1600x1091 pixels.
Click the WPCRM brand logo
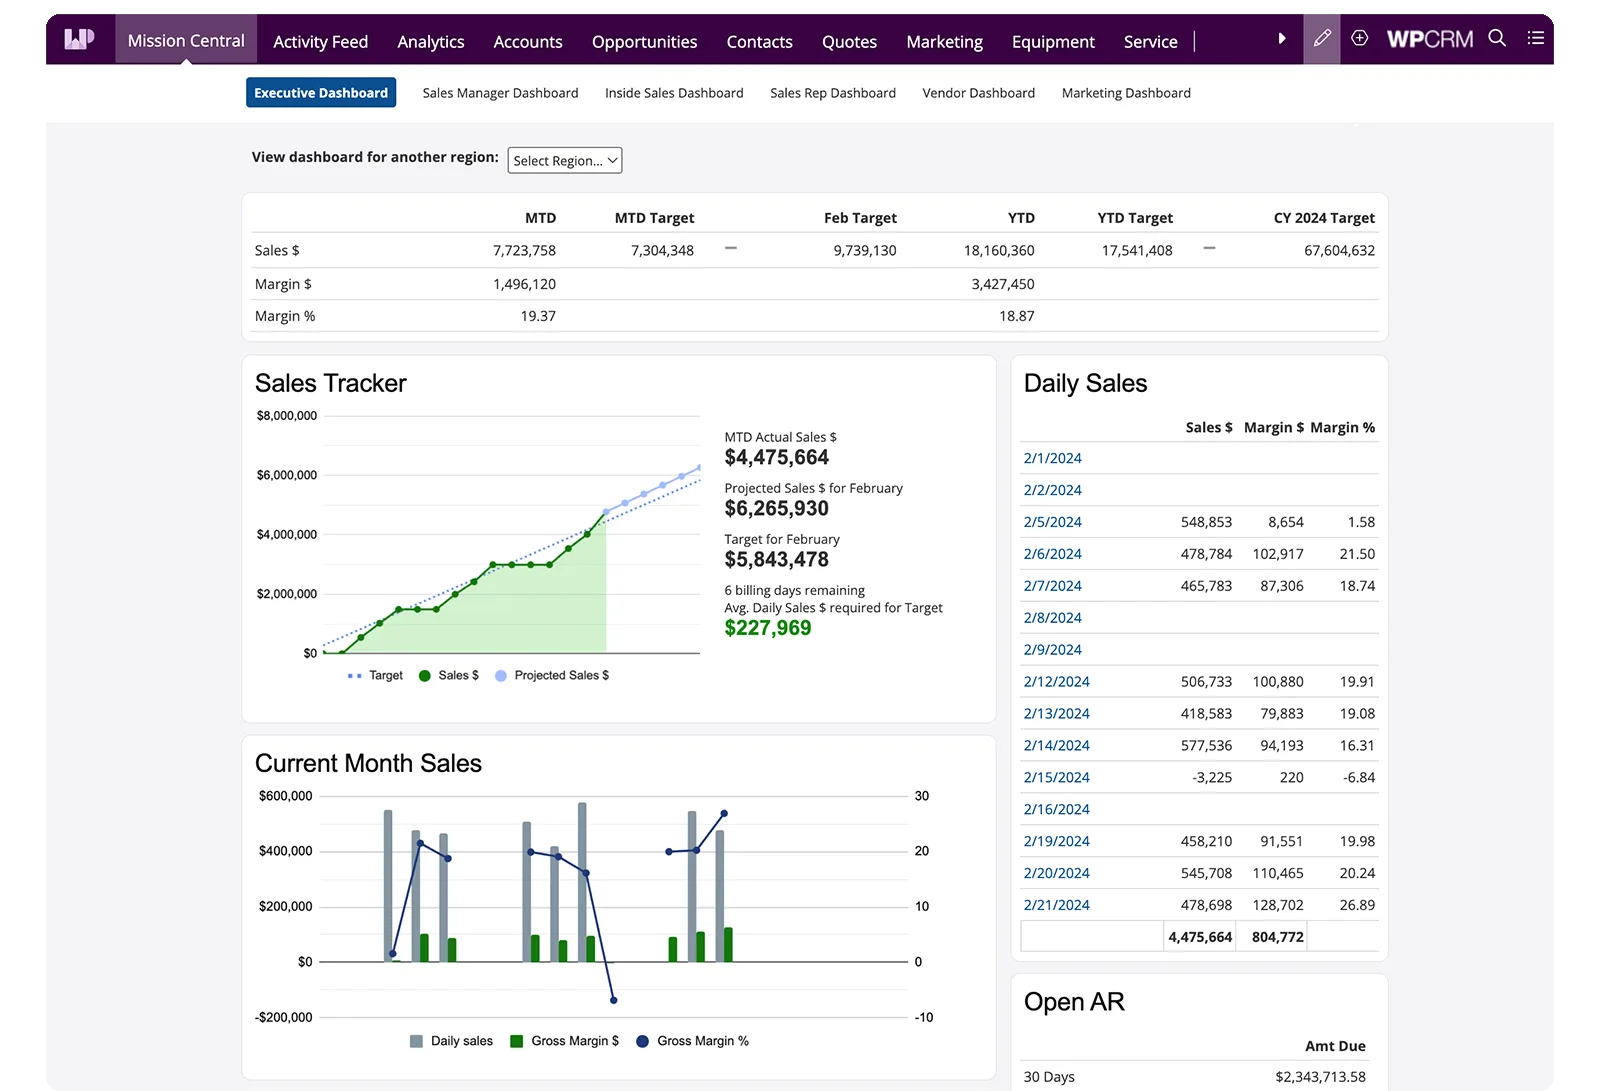pos(1430,39)
